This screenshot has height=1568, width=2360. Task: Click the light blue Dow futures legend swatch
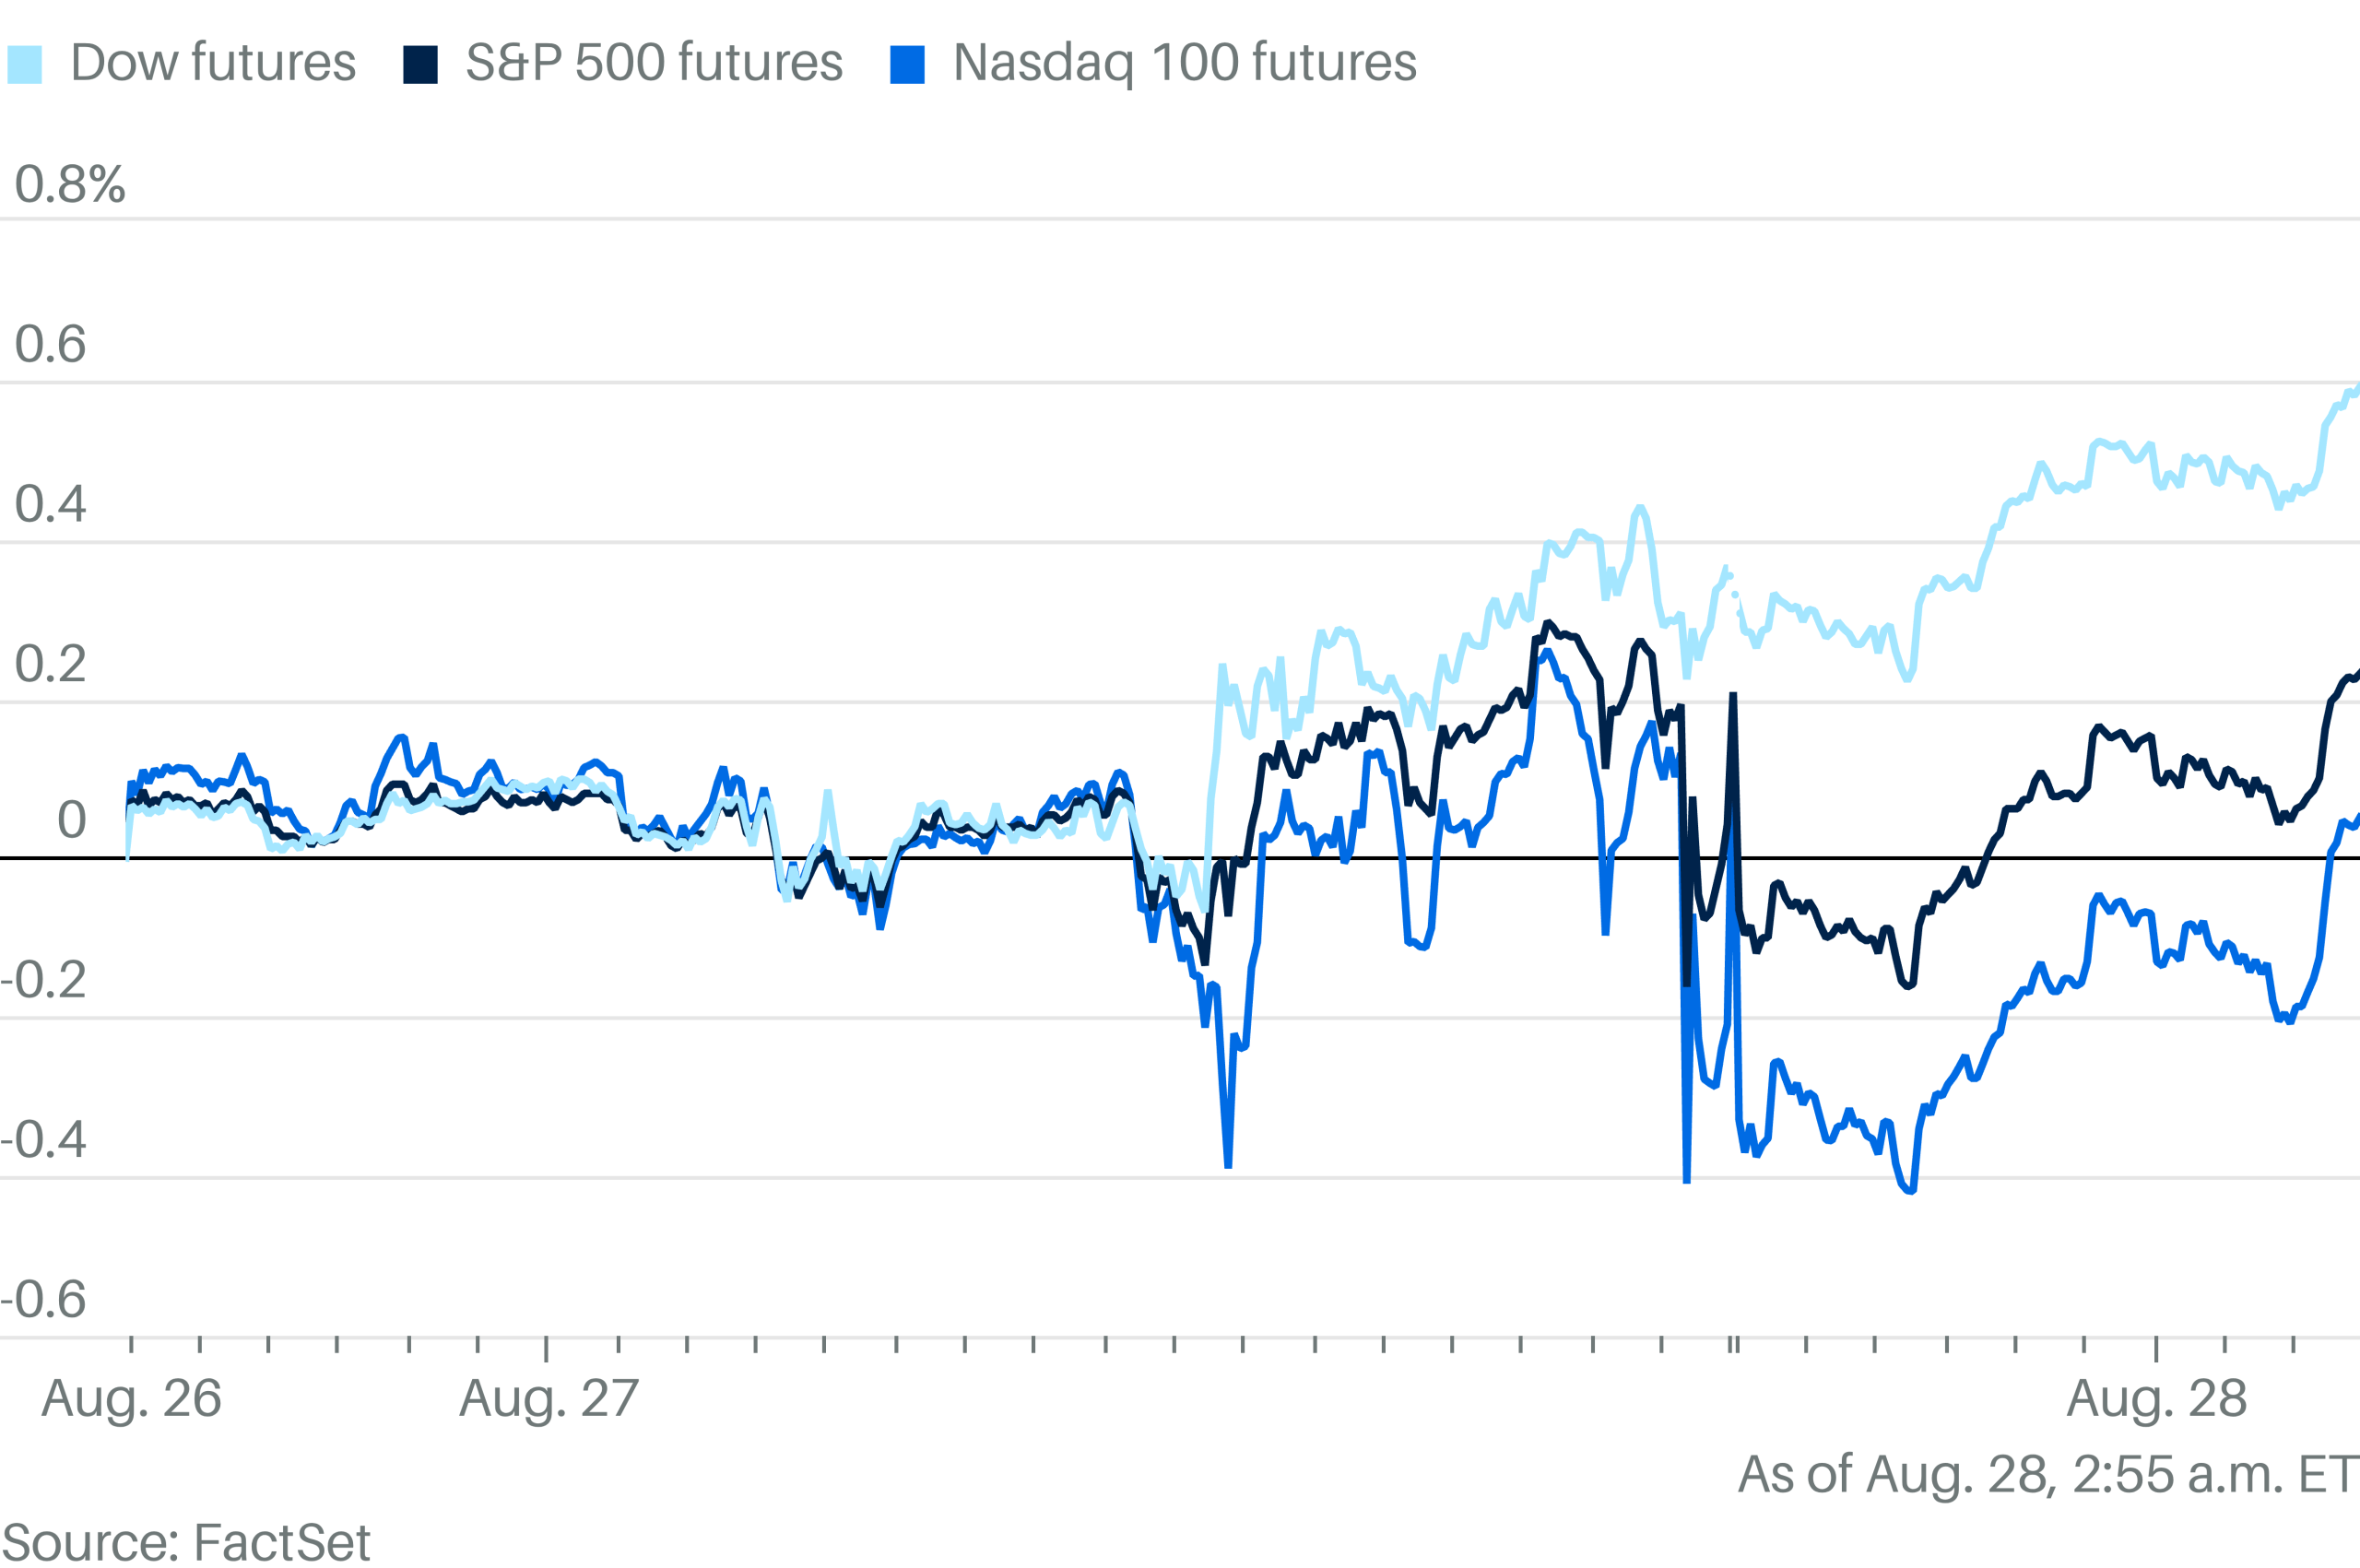(25, 64)
